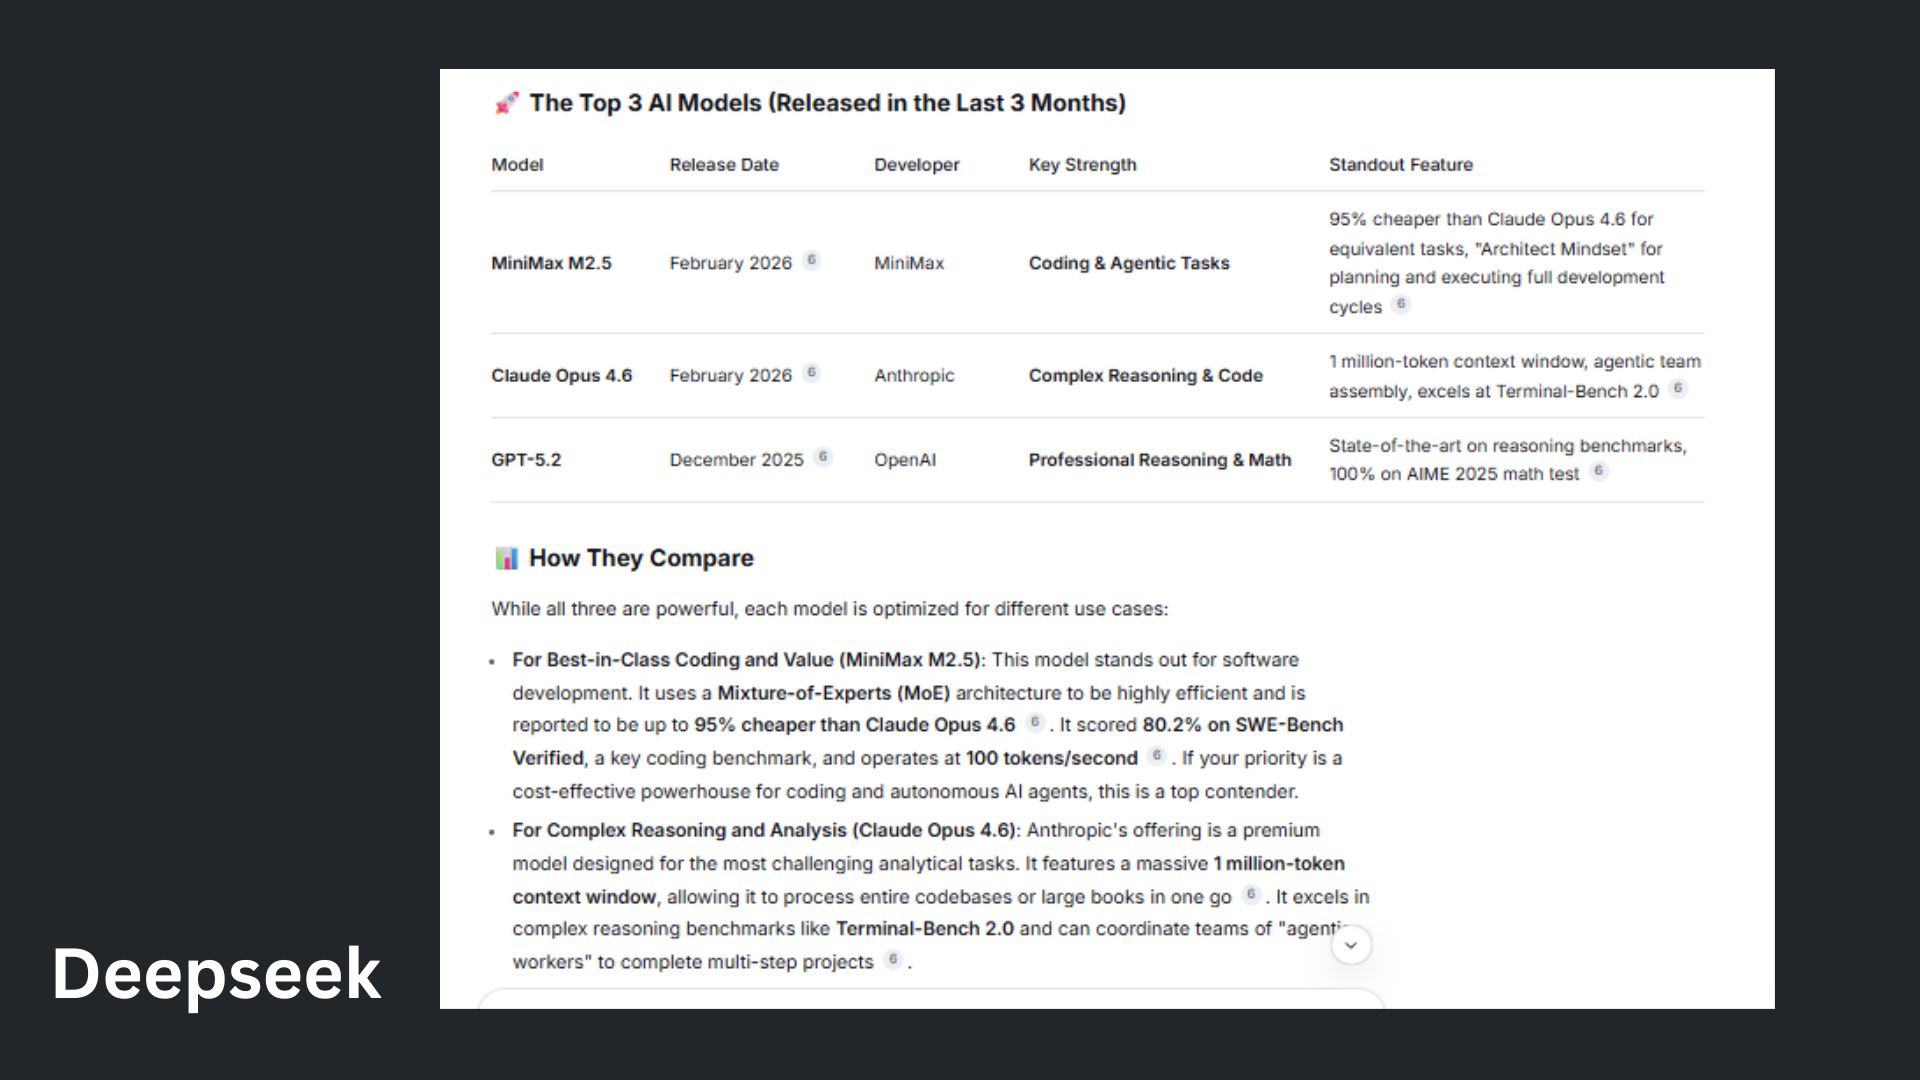Open source badge after December 2025
Image resolution: width=1920 pixels, height=1080 pixels.
823,457
